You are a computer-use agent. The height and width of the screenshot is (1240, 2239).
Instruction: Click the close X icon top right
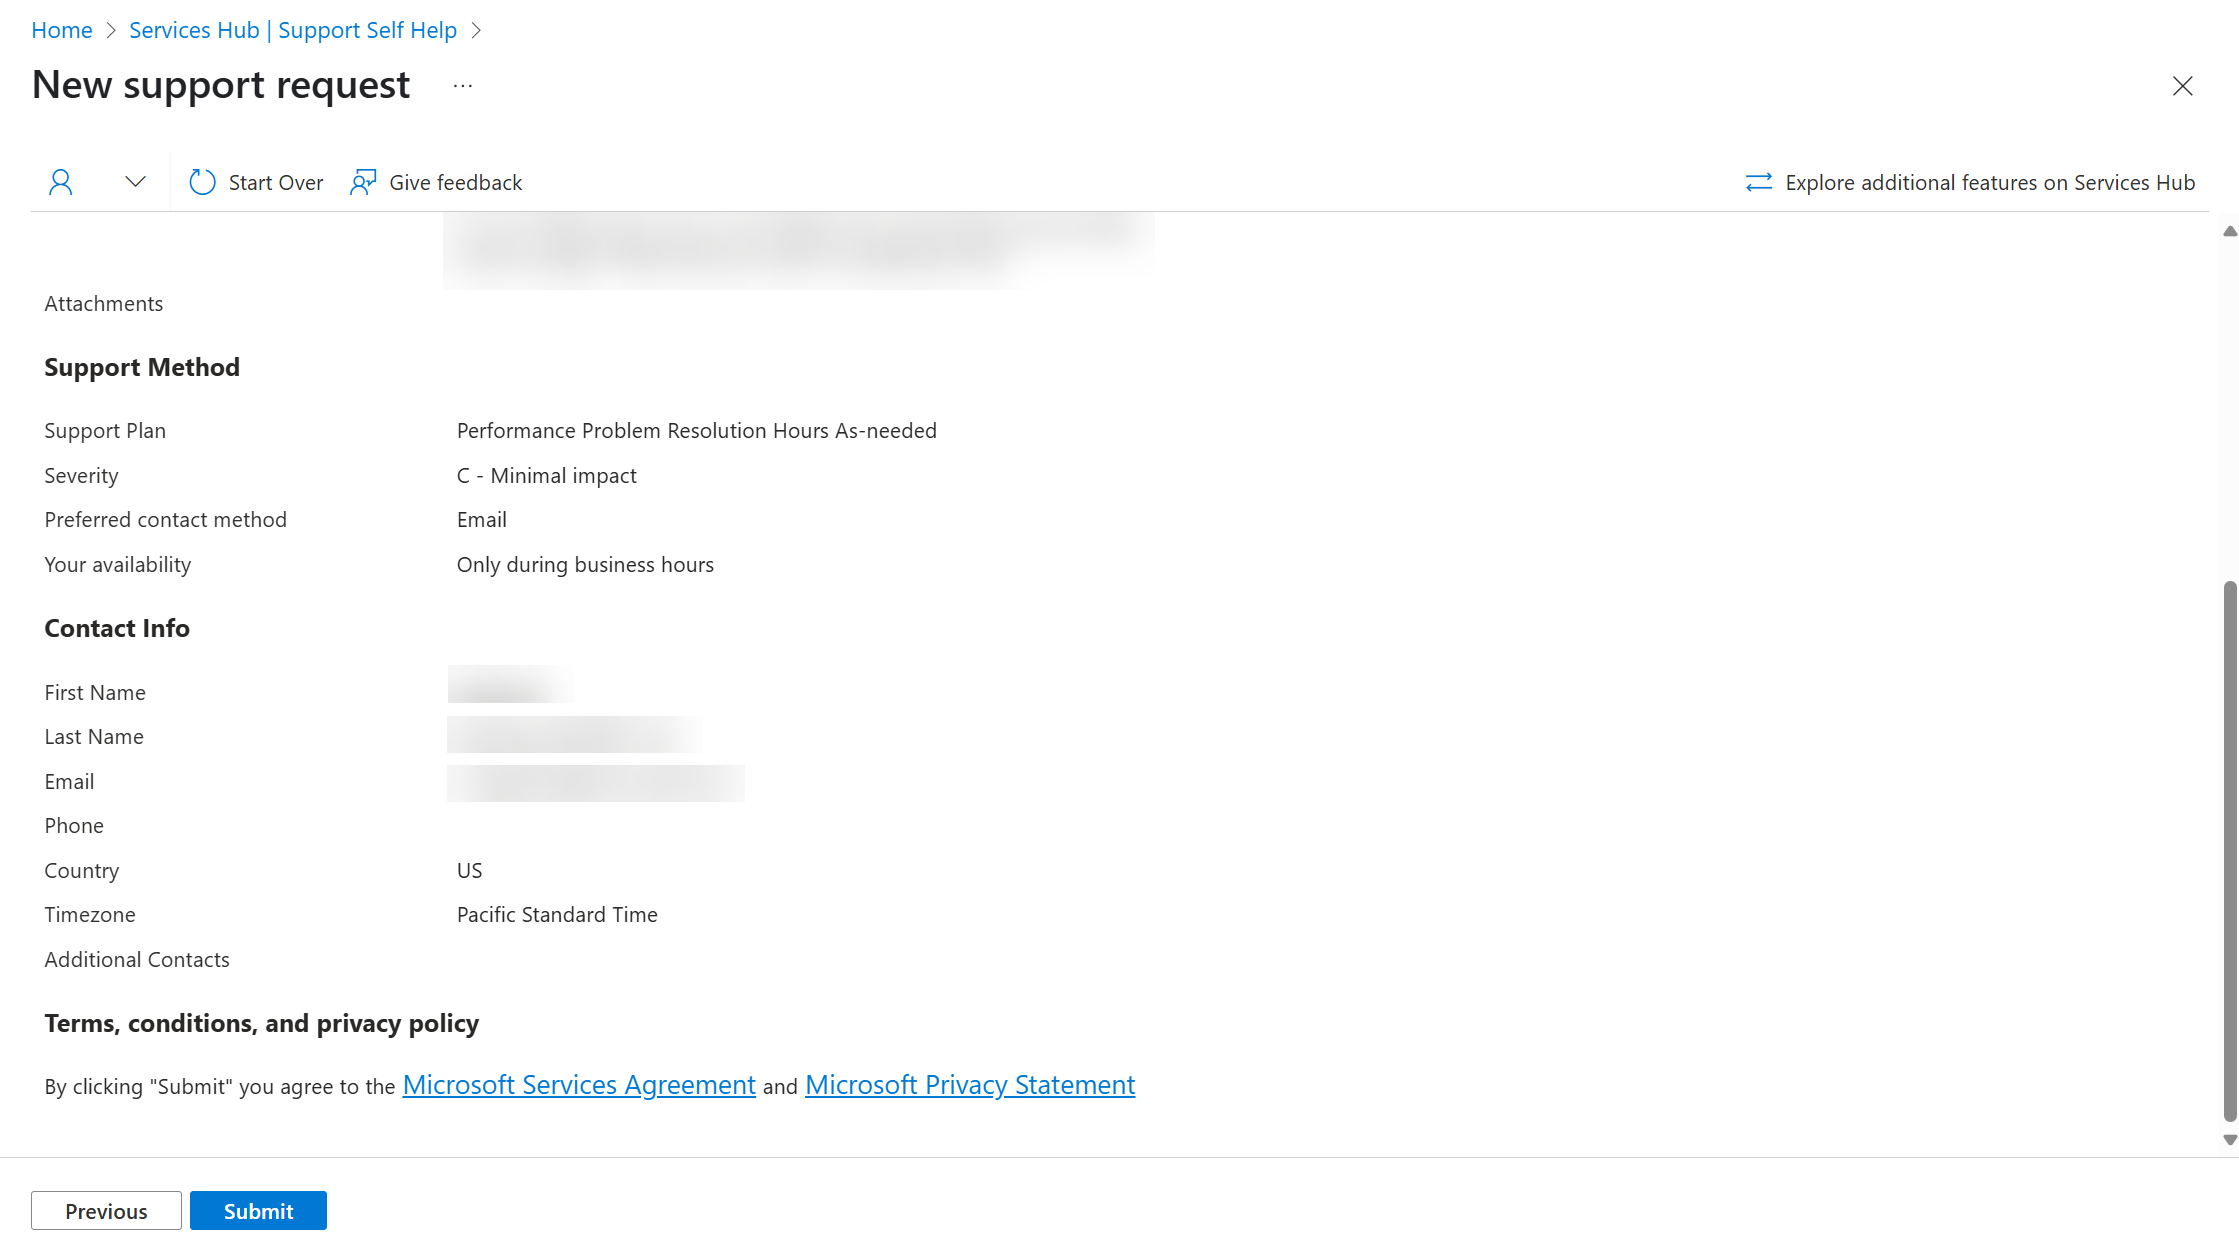click(2184, 86)
